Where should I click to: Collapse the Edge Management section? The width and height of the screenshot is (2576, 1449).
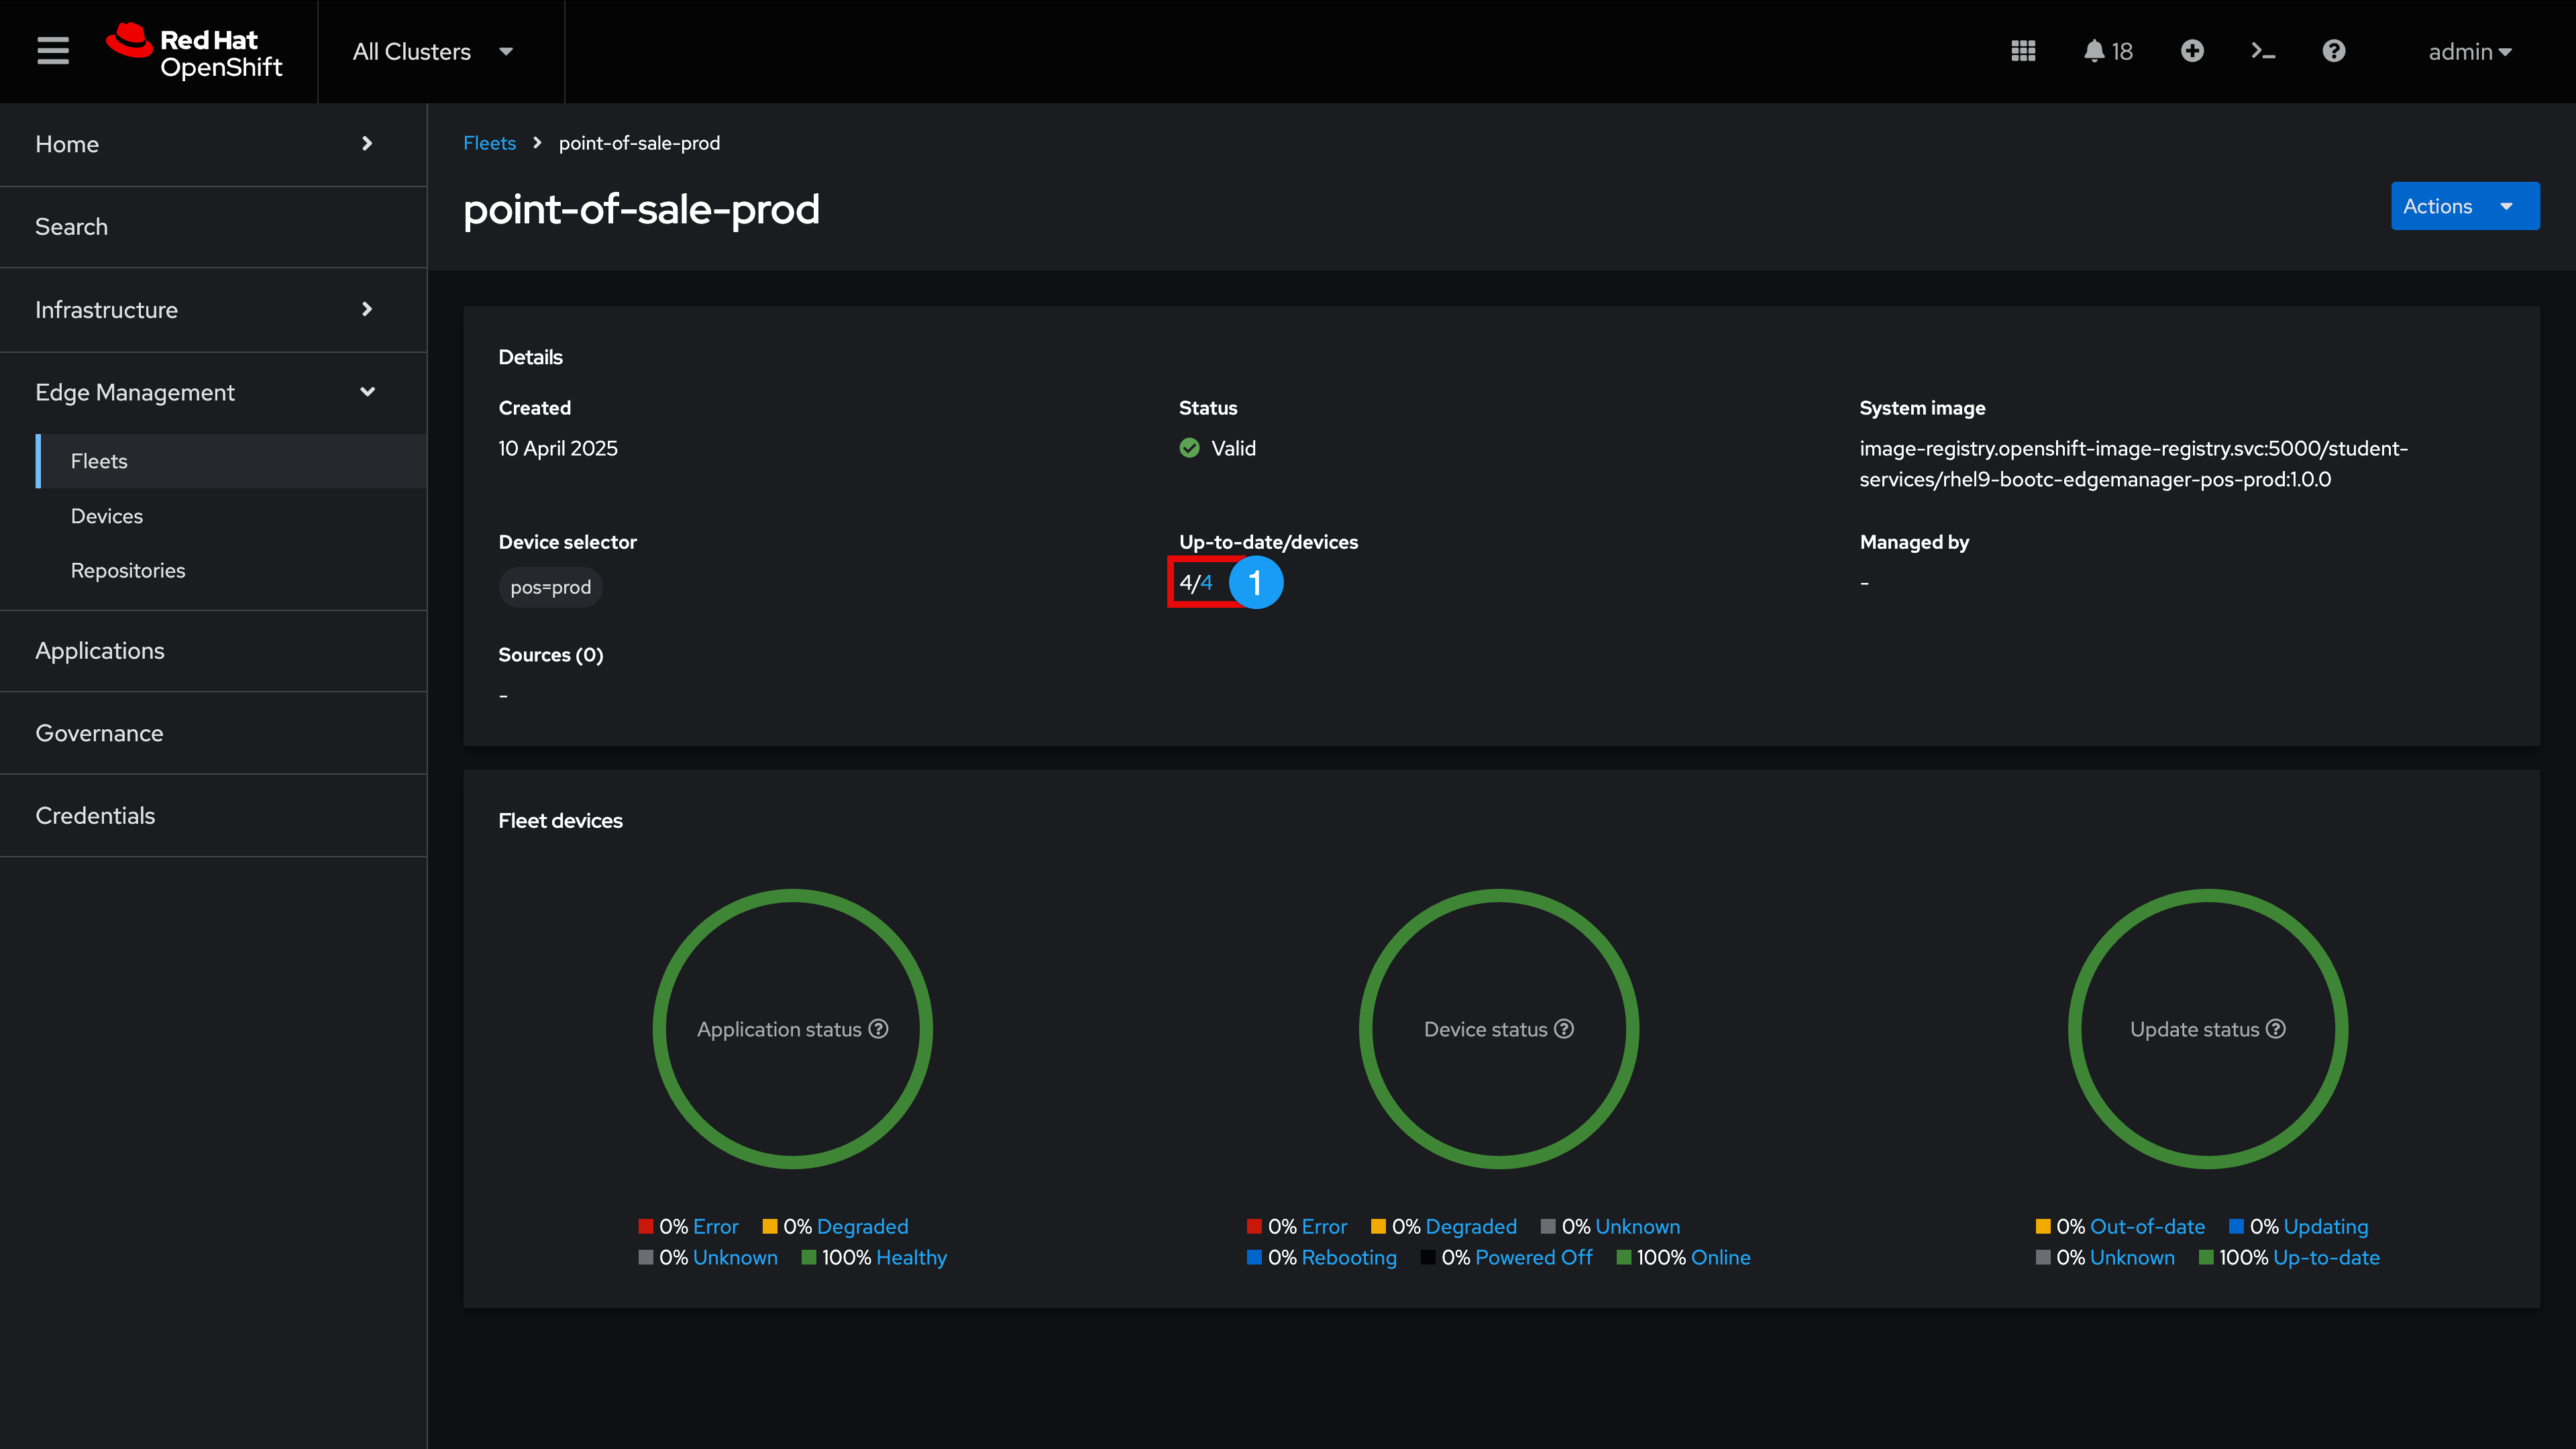pyautogui.click(x=213, y=392)
